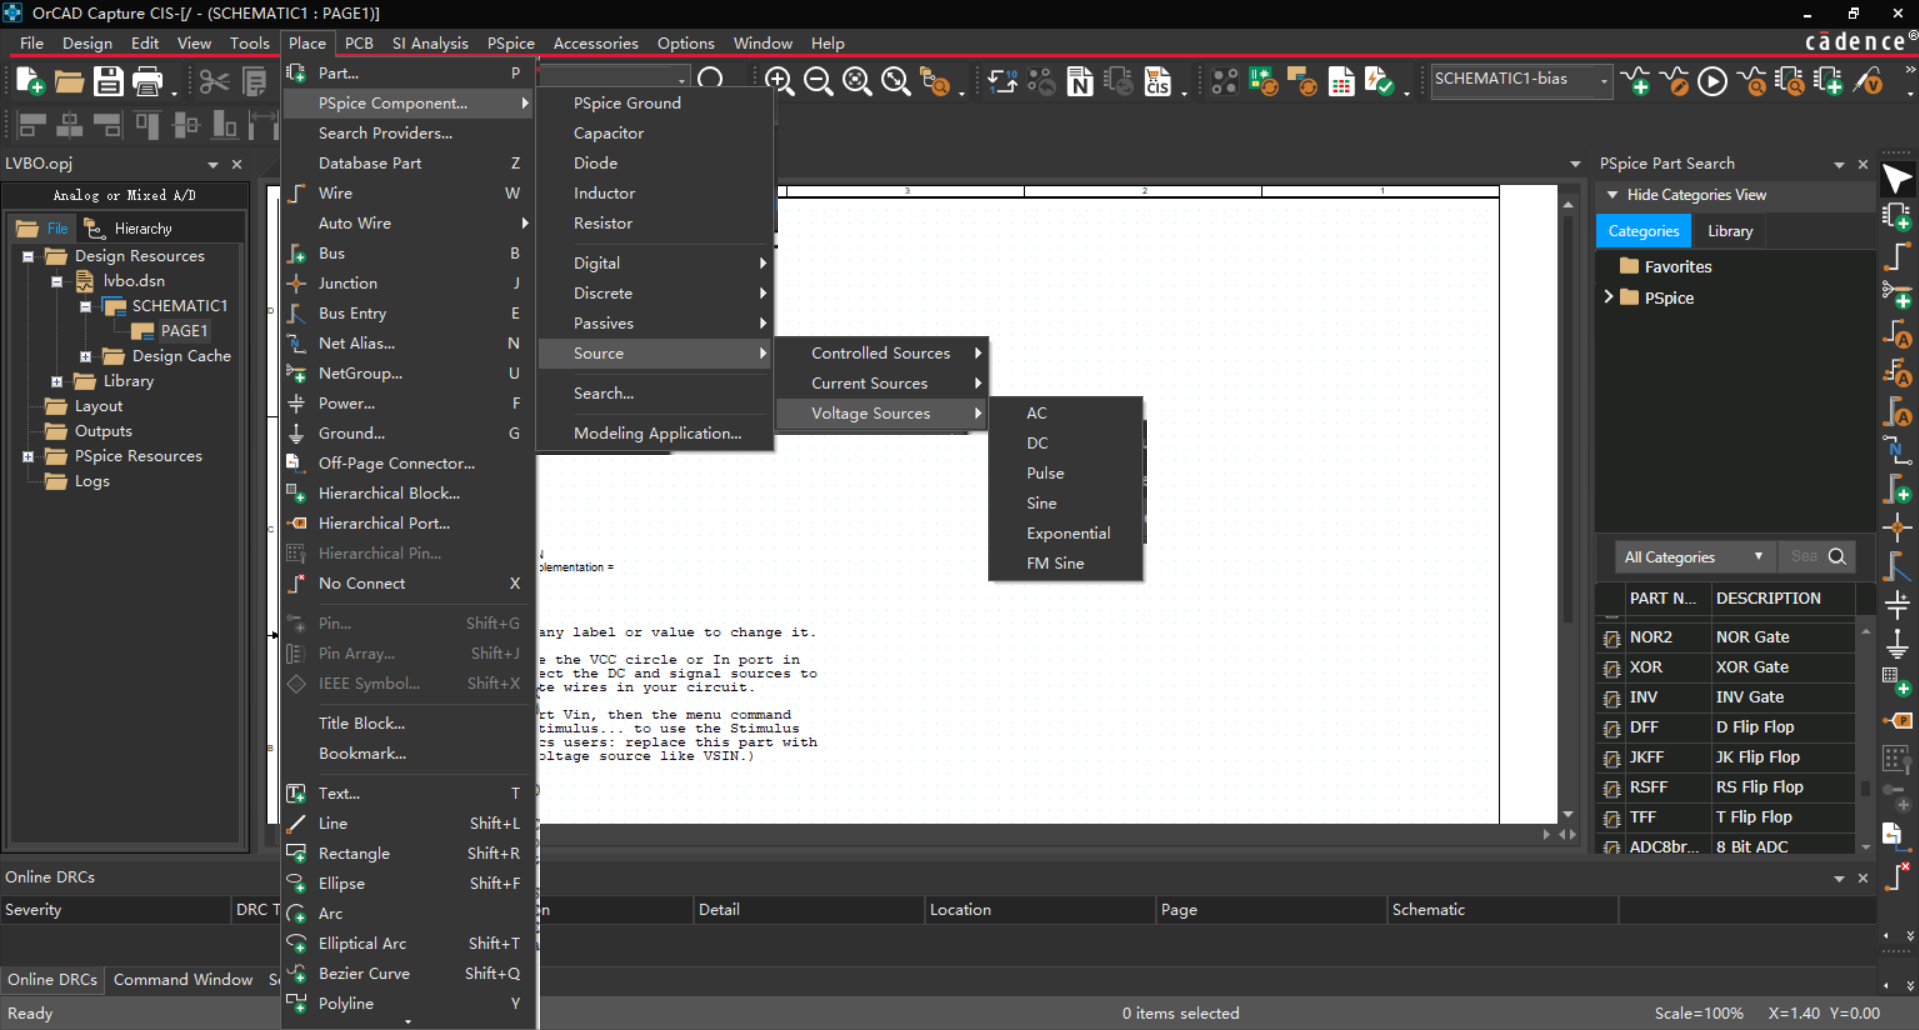Click the Bill of Materials spreadsheet icon

click(1341, 81)
